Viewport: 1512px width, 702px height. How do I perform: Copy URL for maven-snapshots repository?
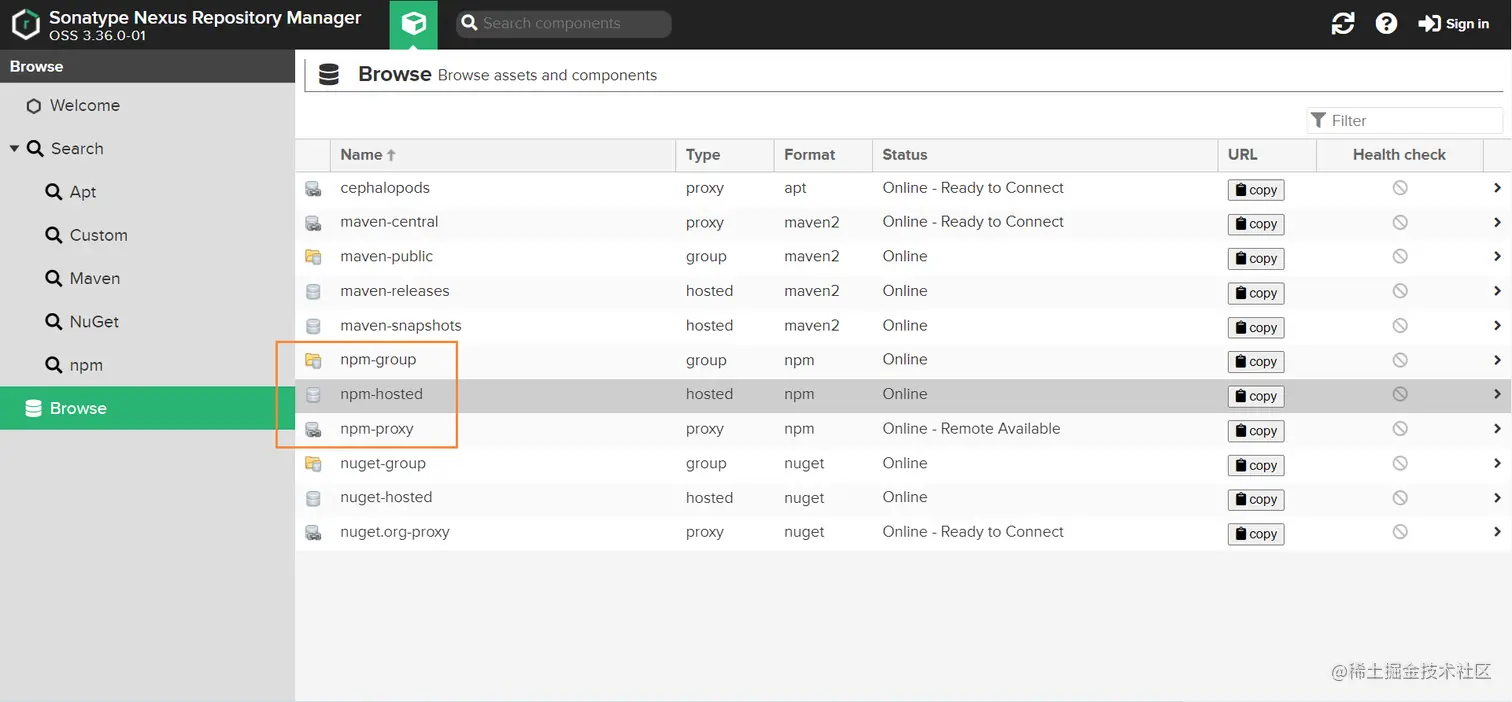pos(1256,327)
